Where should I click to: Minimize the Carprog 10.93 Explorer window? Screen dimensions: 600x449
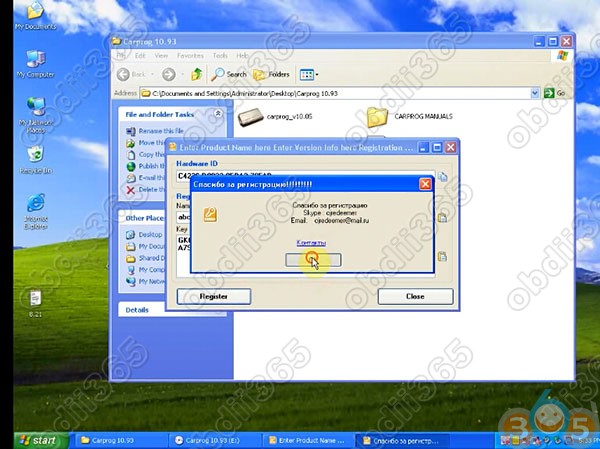pos(540,41)
